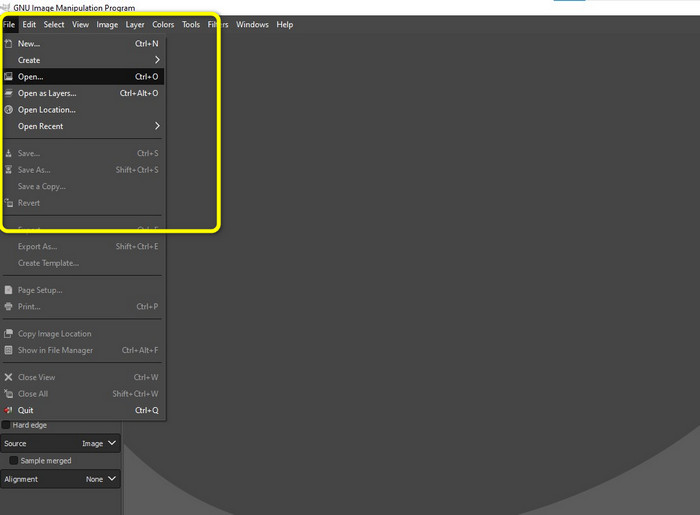
Task: Click the Revert icon
Action: [8, 203]
